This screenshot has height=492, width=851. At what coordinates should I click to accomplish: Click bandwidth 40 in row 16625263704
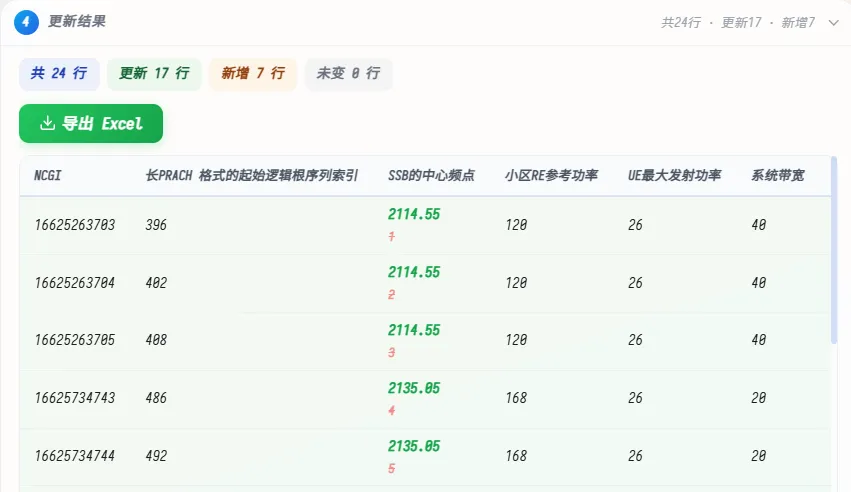pyautogui.click(x=759, y=283)
